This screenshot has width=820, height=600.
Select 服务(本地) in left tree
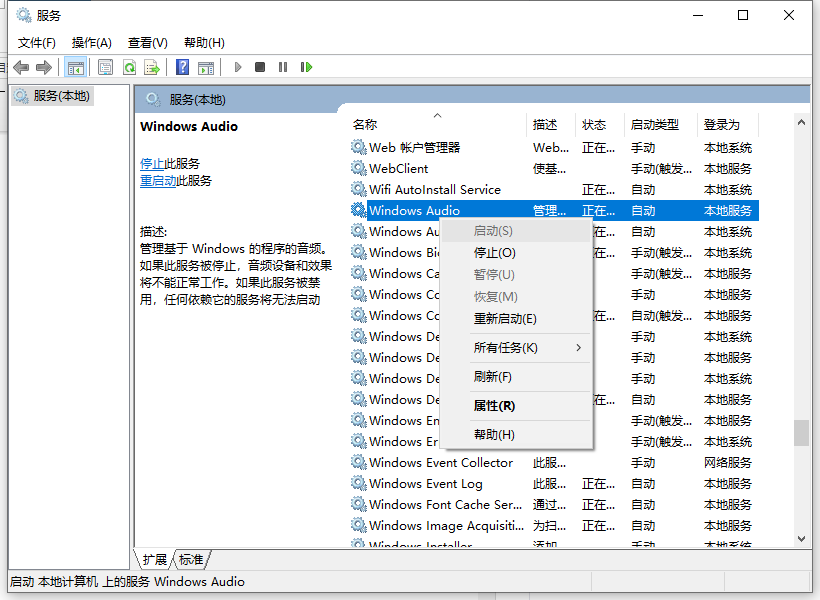61,96
